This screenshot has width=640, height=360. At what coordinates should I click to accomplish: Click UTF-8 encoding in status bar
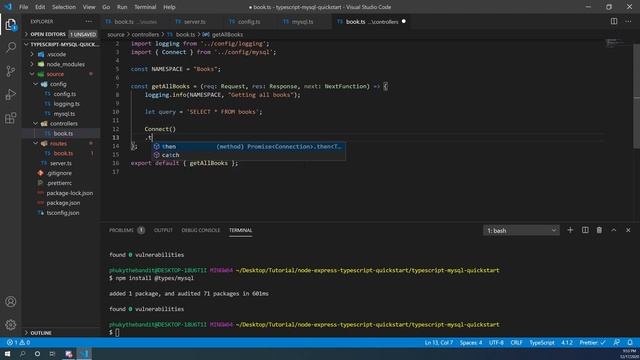[x=496, y=342]
